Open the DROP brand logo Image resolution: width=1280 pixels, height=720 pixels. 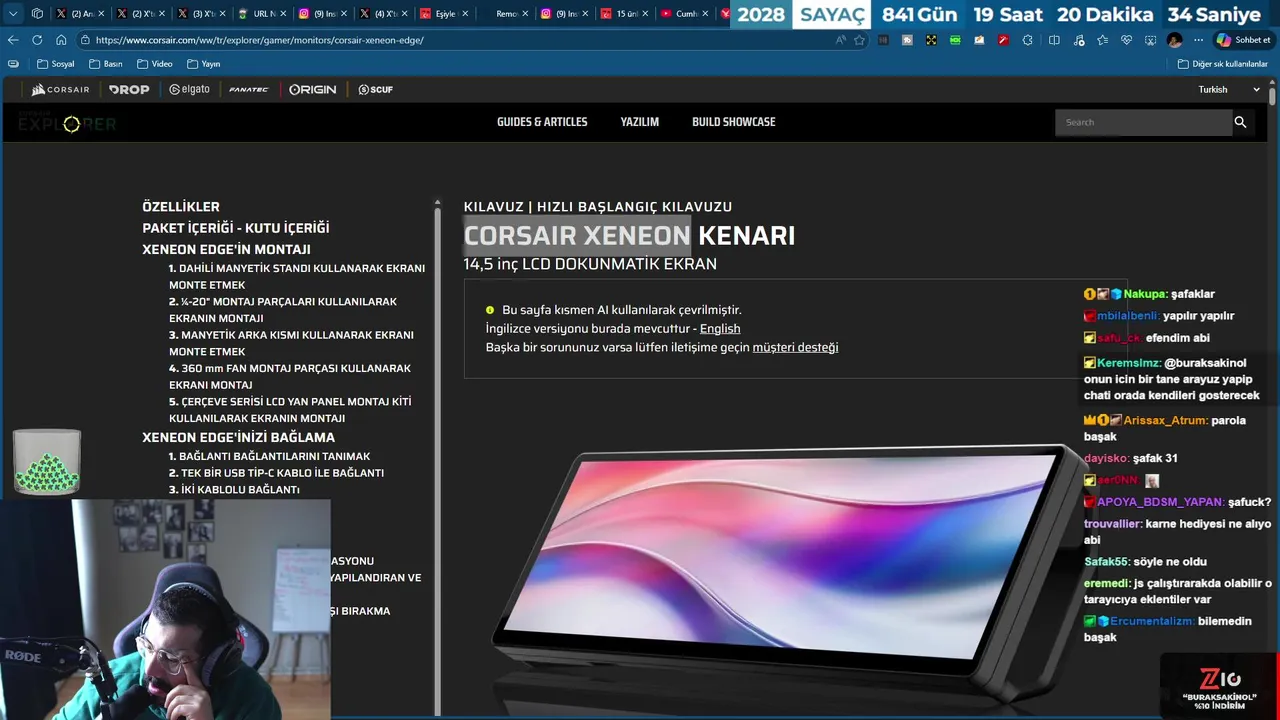(x=129, y=89)
